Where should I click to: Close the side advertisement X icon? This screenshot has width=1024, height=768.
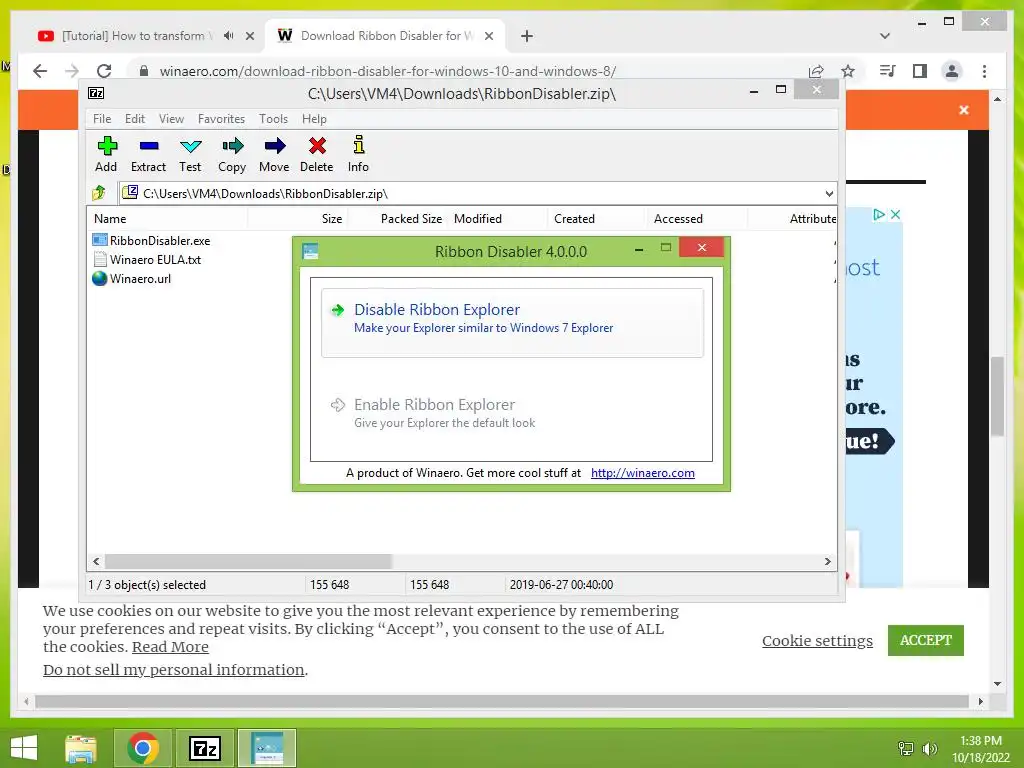tap(895, 214)
